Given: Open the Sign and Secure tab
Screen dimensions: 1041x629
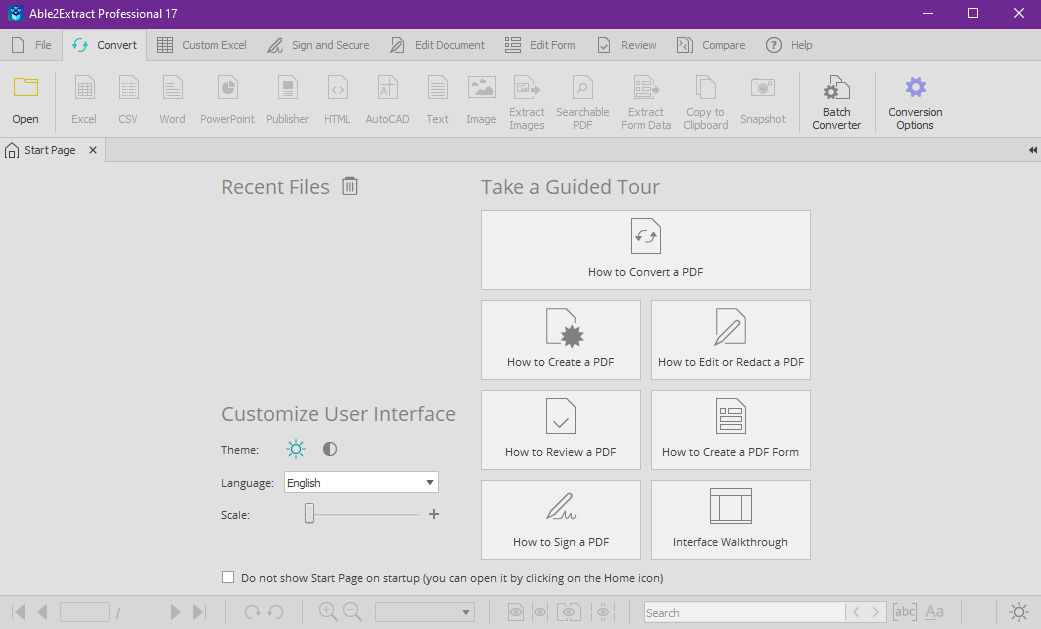Looking at the screenshot, I should tap(318, 45).
